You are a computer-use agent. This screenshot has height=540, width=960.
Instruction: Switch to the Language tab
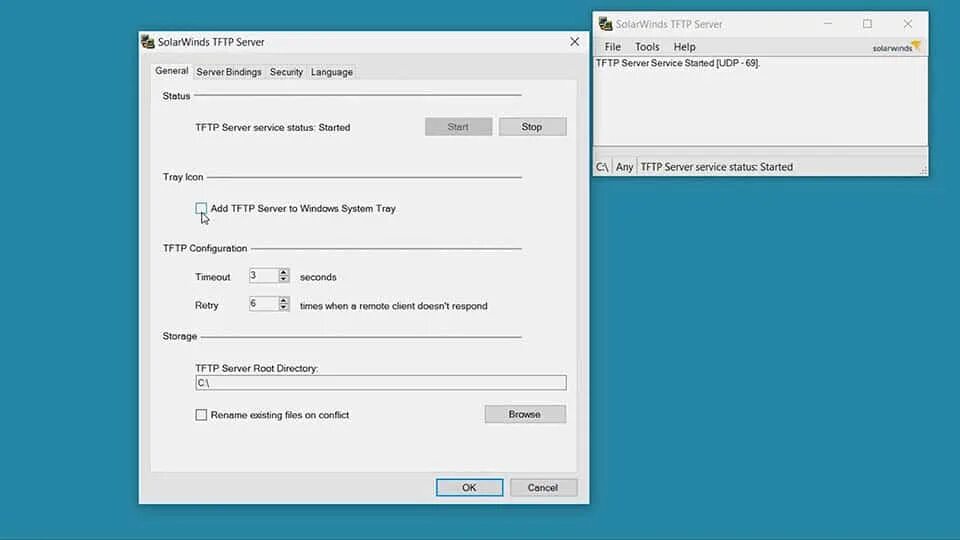[x=331, y=72]
